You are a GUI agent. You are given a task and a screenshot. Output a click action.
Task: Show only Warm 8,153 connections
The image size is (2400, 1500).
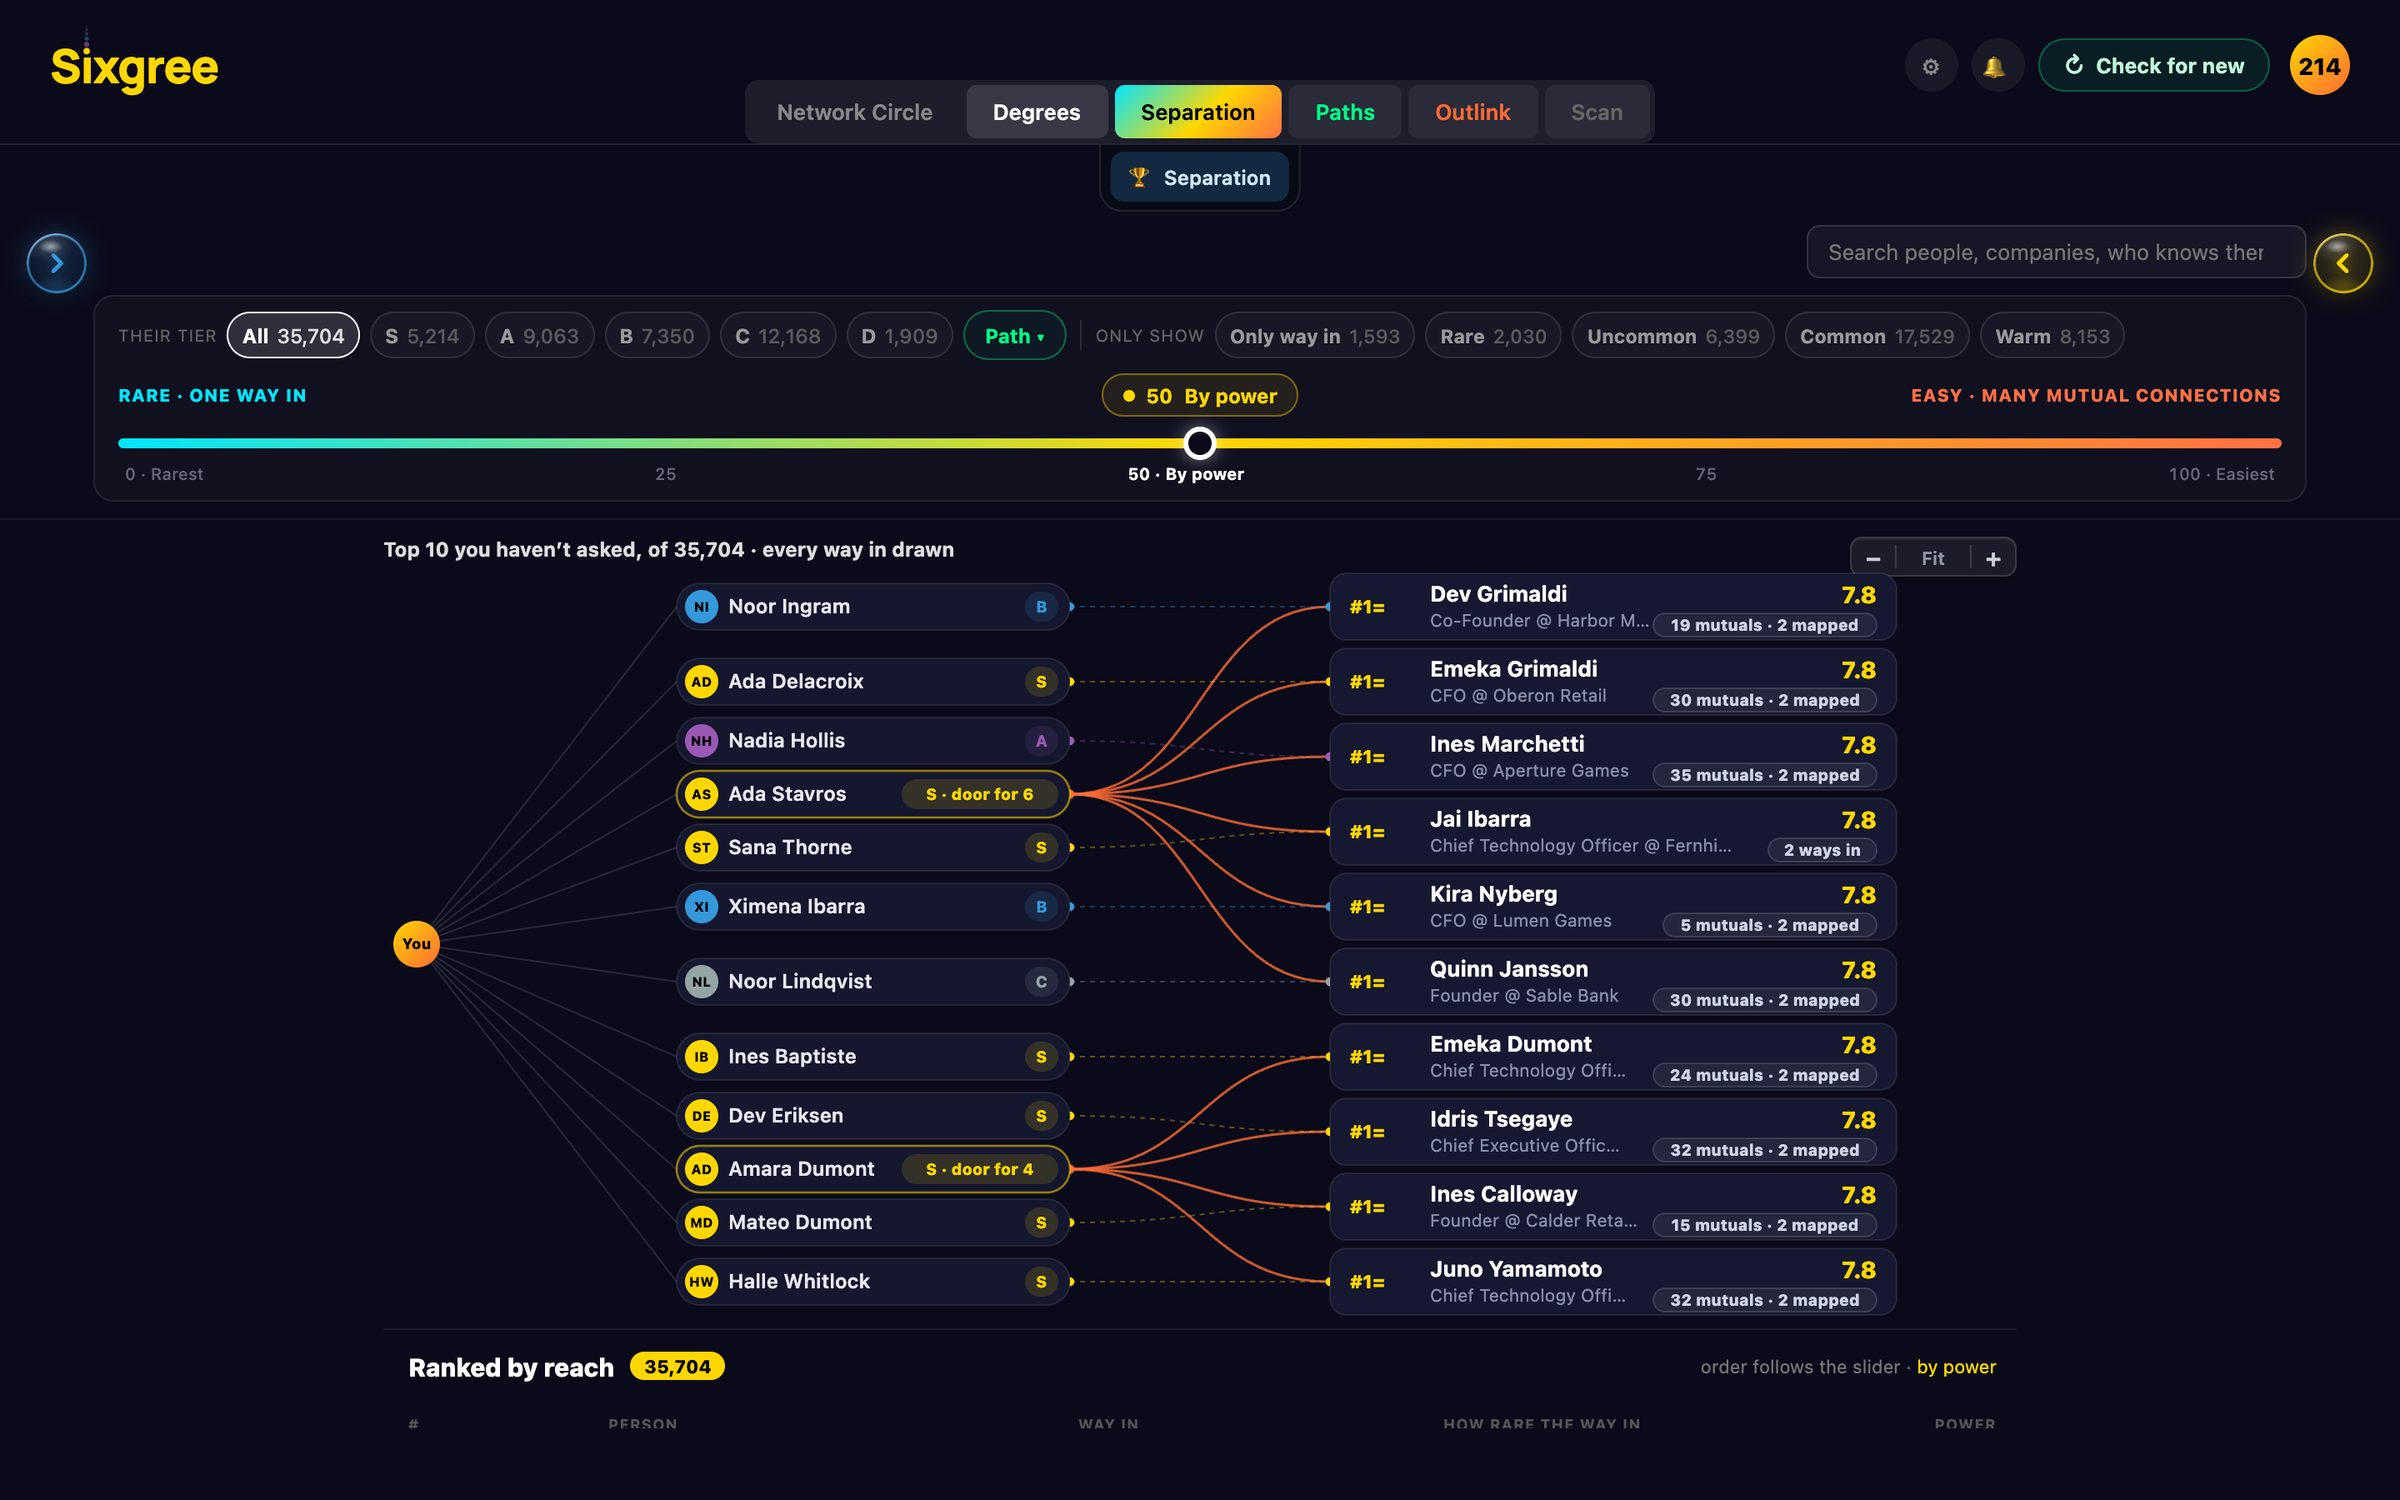tap(2052, 336)
